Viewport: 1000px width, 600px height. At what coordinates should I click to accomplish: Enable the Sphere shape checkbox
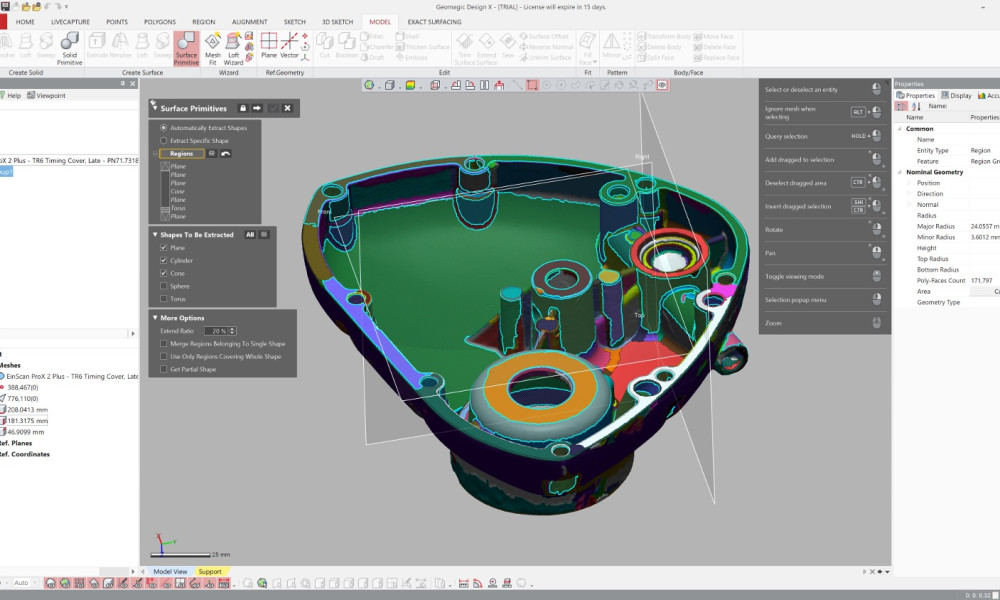(164, 286)
